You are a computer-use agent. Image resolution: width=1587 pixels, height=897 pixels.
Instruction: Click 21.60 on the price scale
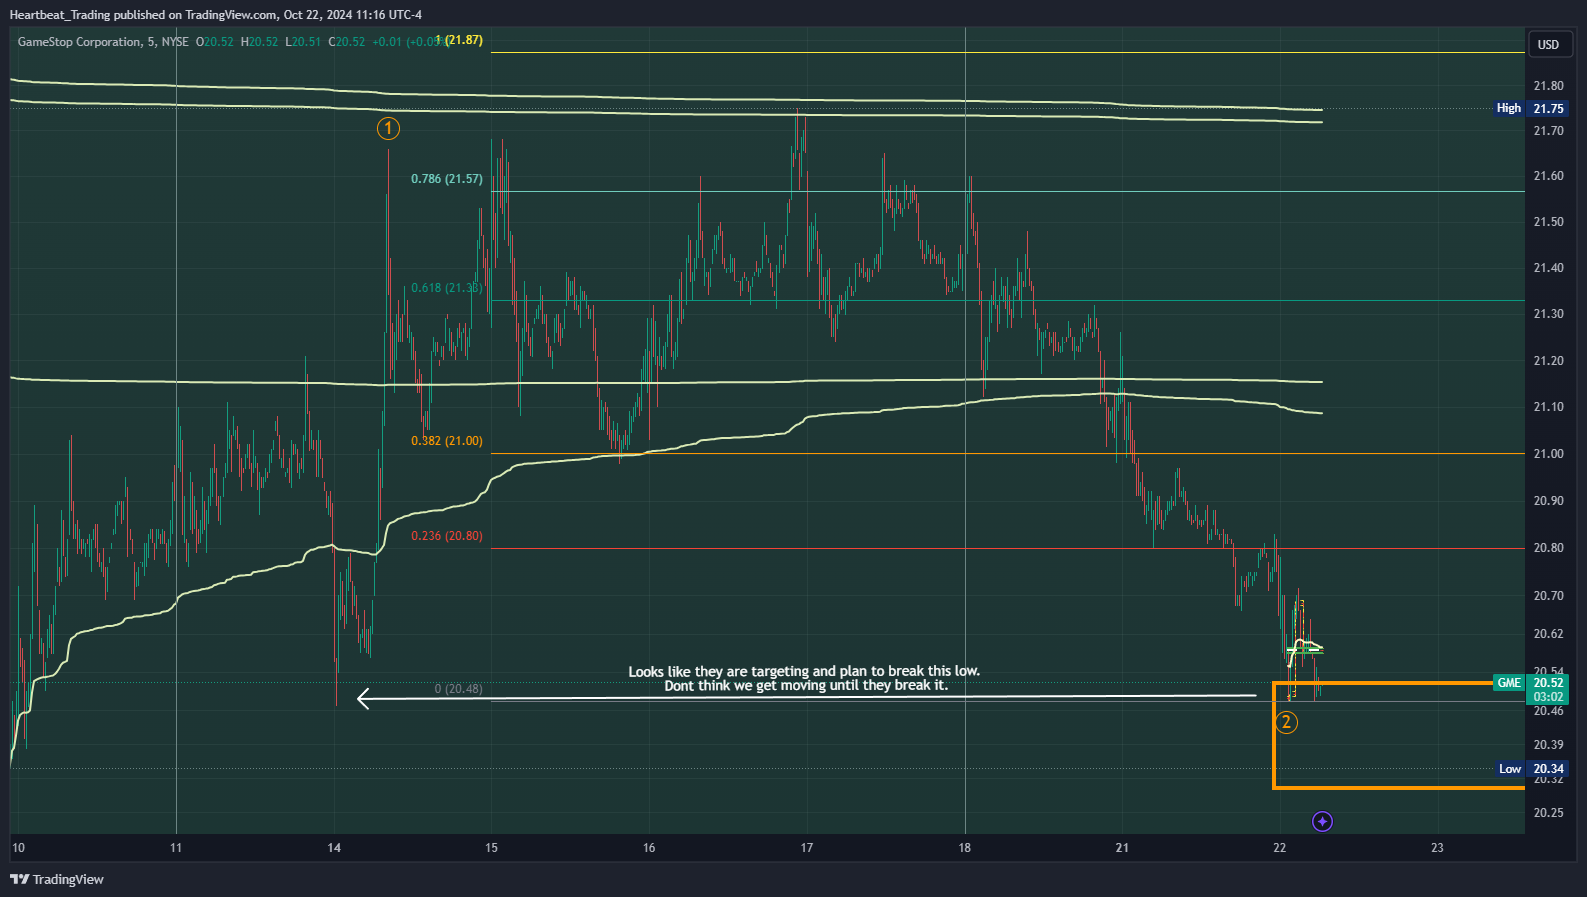[x=1549, y=176]
